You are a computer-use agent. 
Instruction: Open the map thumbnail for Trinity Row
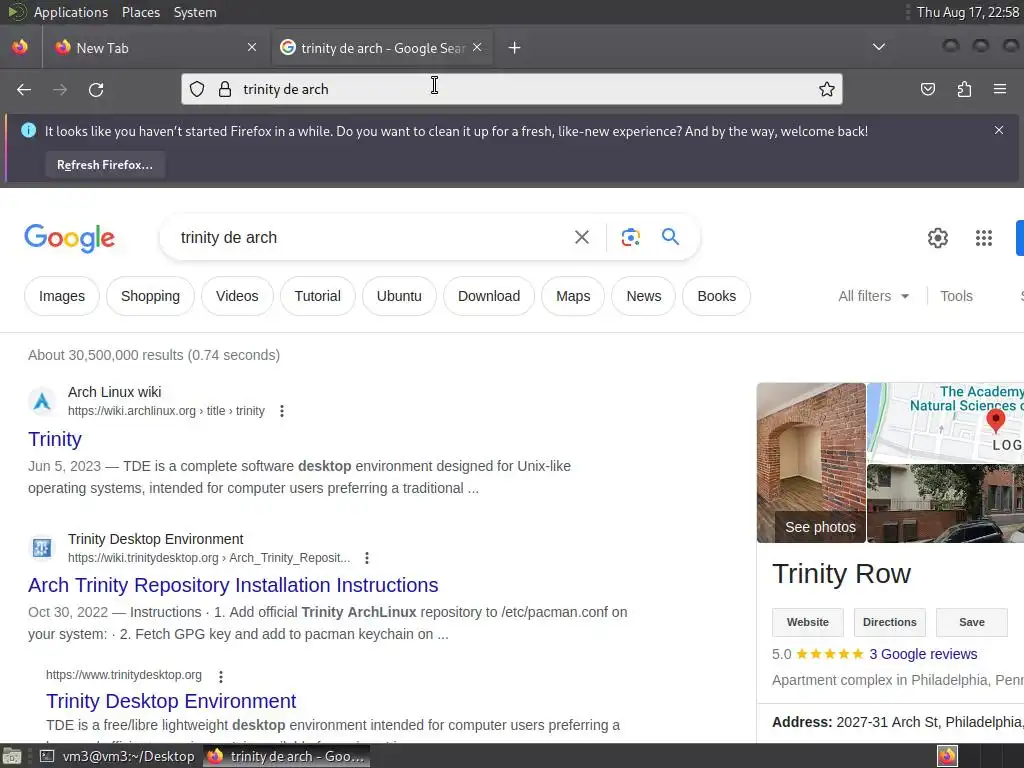coord(946,423)
